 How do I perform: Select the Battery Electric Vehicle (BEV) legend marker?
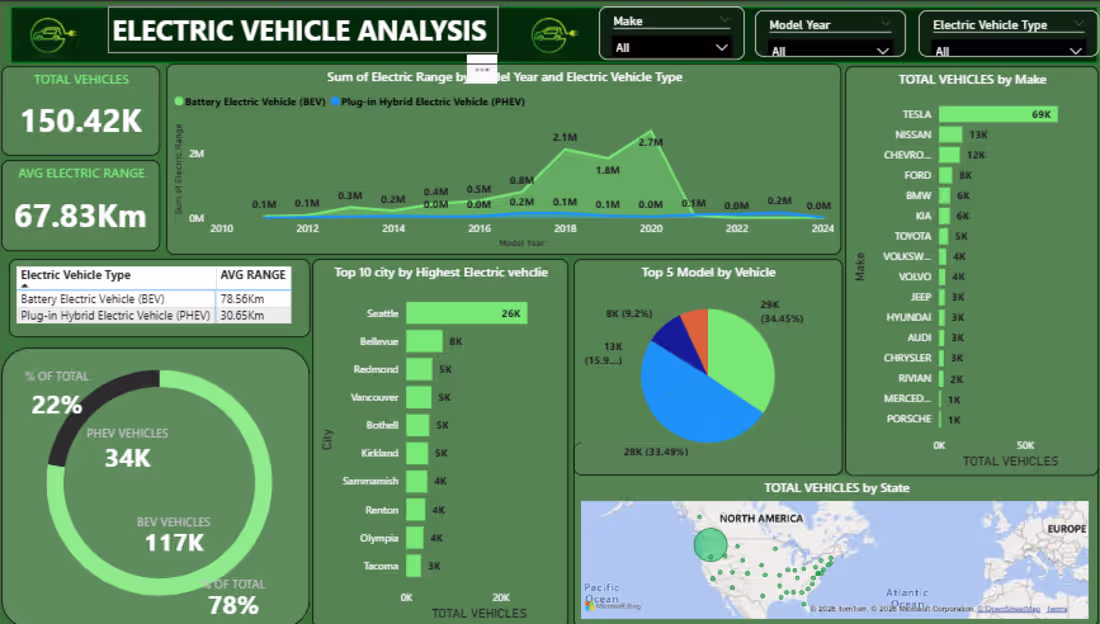pyautogui.click(x=179, y=101)
